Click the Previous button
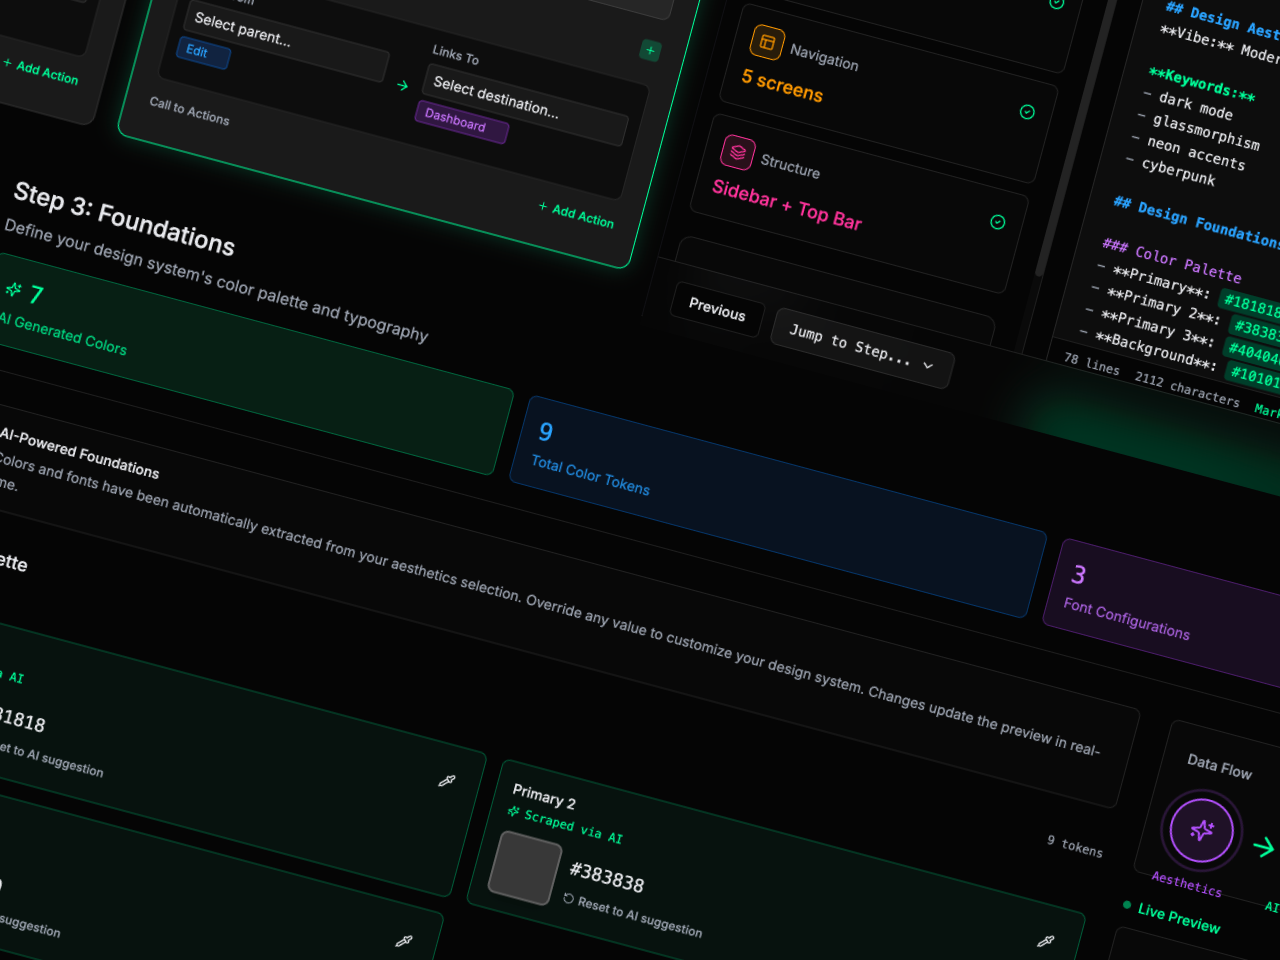Screen dimensions: 1280x960 click(717, 309)
